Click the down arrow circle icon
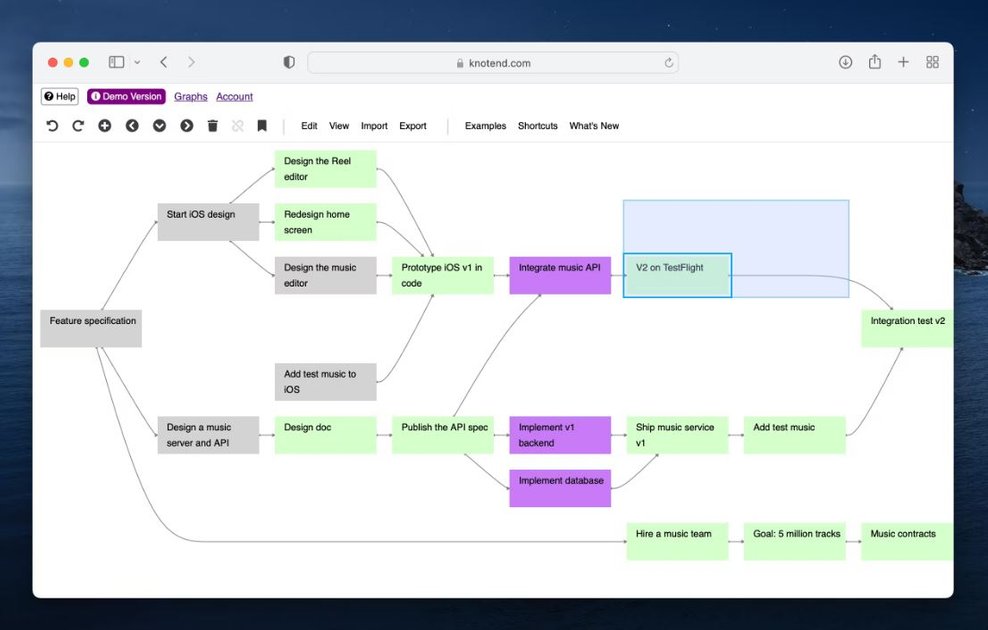 tap(159, 126)
